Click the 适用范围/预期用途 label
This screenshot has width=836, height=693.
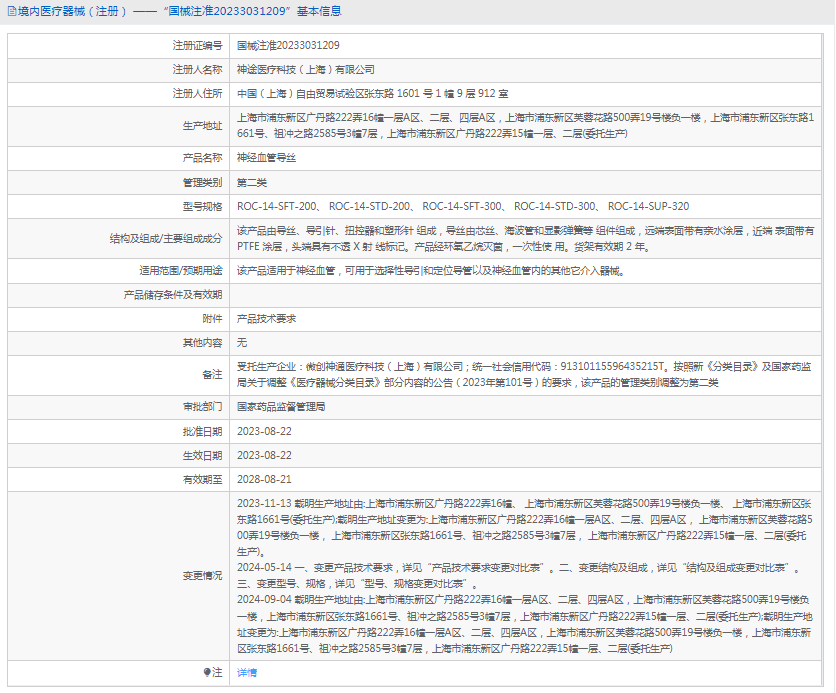(181, 271)
